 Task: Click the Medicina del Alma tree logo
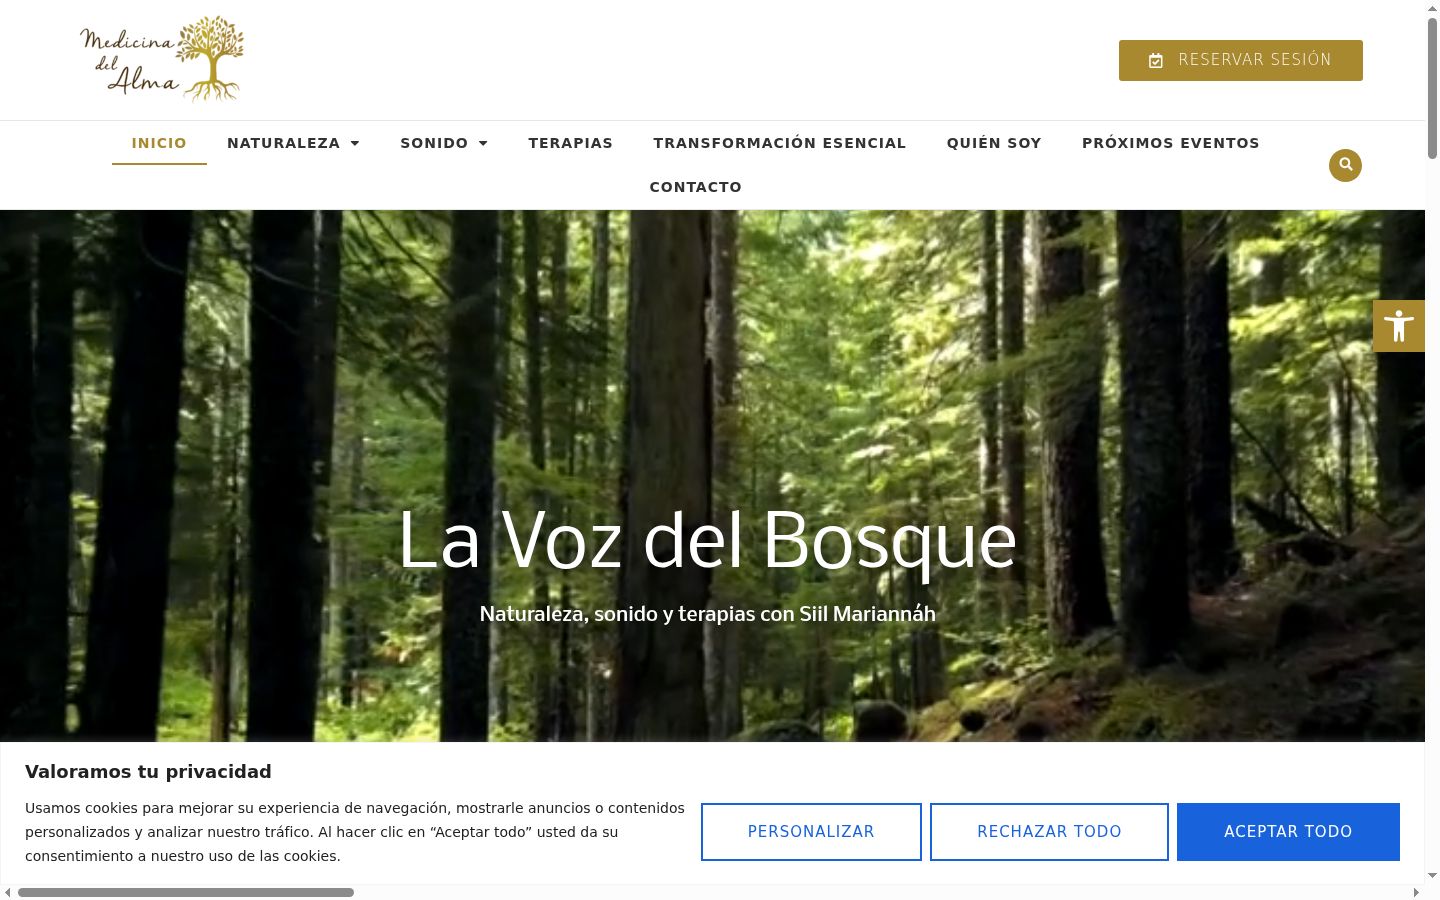162,59
